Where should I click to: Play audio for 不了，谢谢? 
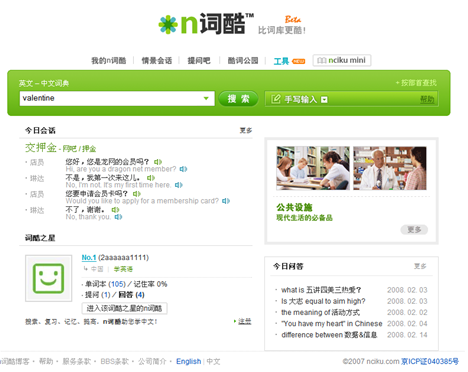[x=115, y=210]
